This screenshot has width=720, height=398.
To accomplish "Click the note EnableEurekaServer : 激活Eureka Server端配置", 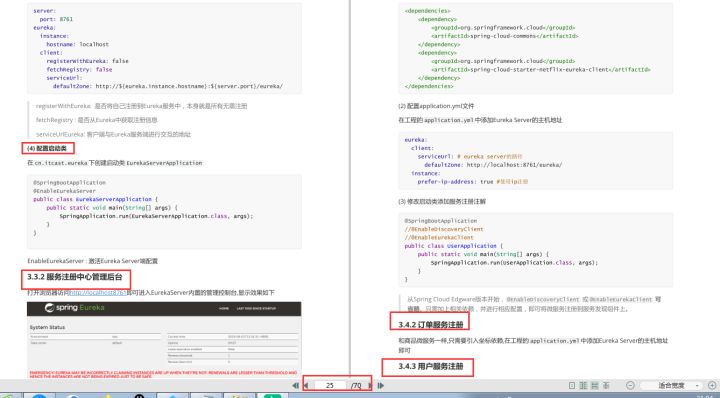I will click(92, 261).
